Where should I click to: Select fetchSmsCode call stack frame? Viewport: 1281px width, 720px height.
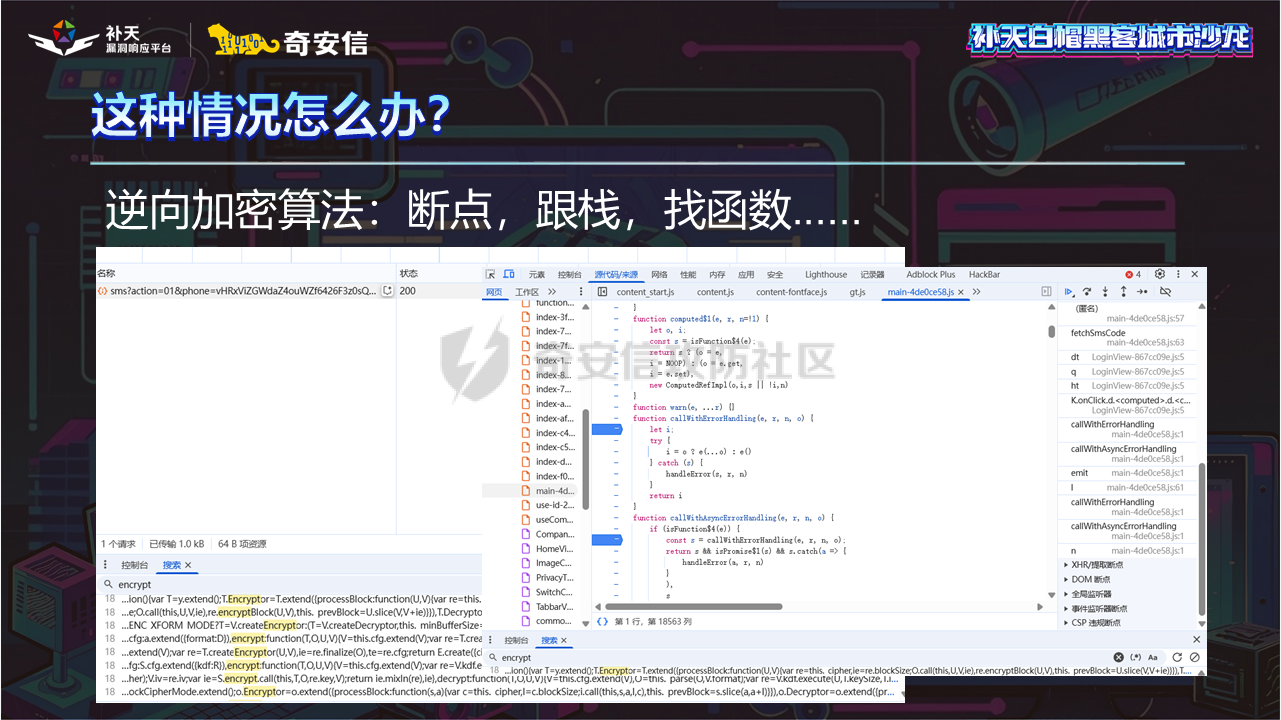(1098, 333)
